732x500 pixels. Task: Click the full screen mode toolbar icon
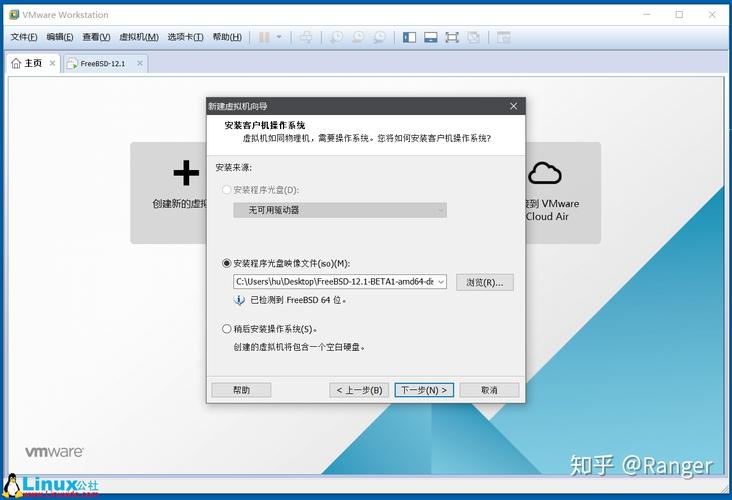(x=452, y=37)
